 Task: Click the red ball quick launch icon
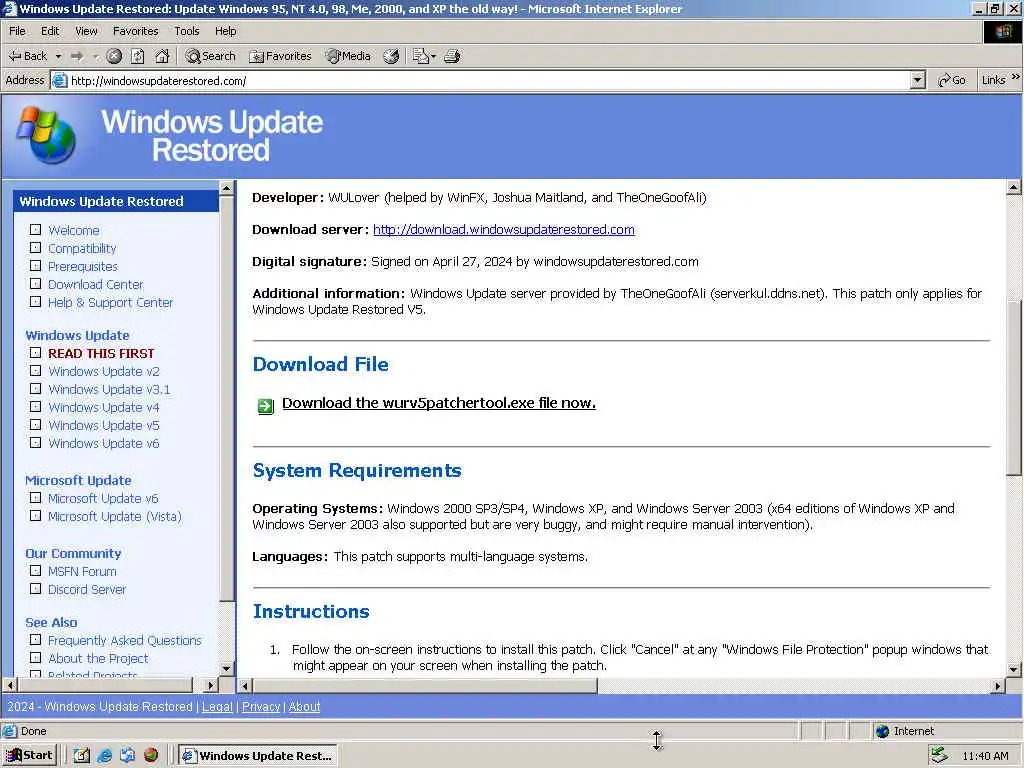tap(151, 755)
